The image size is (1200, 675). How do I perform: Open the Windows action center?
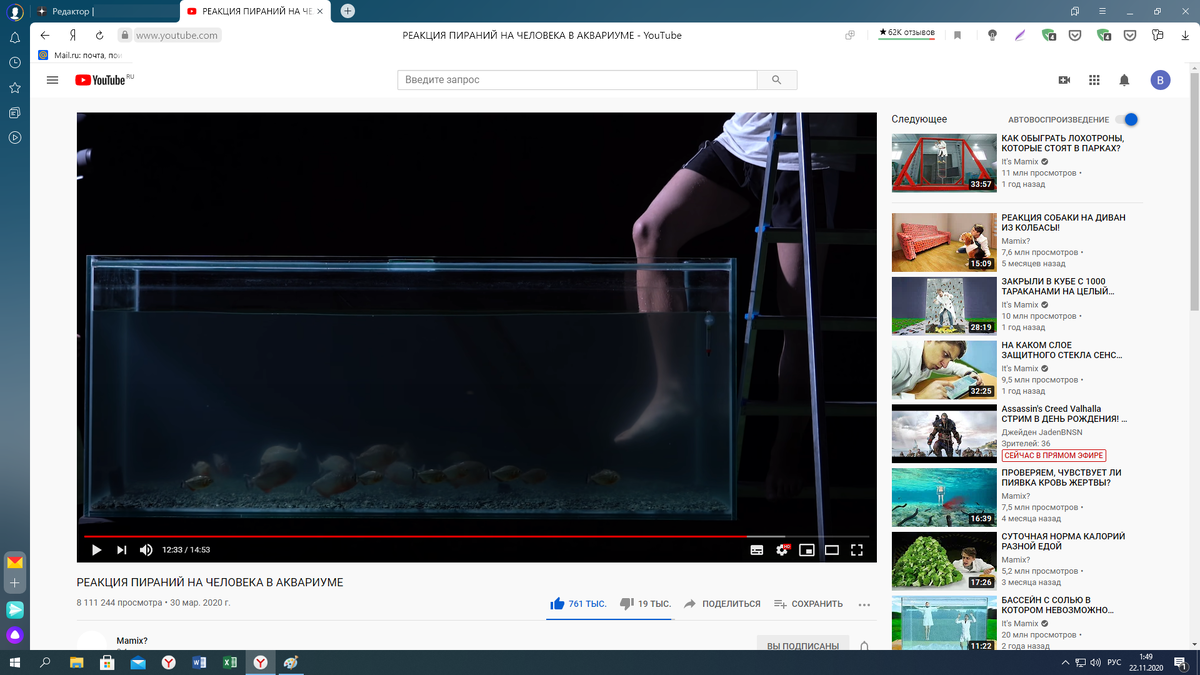(x=1180, y=662)
